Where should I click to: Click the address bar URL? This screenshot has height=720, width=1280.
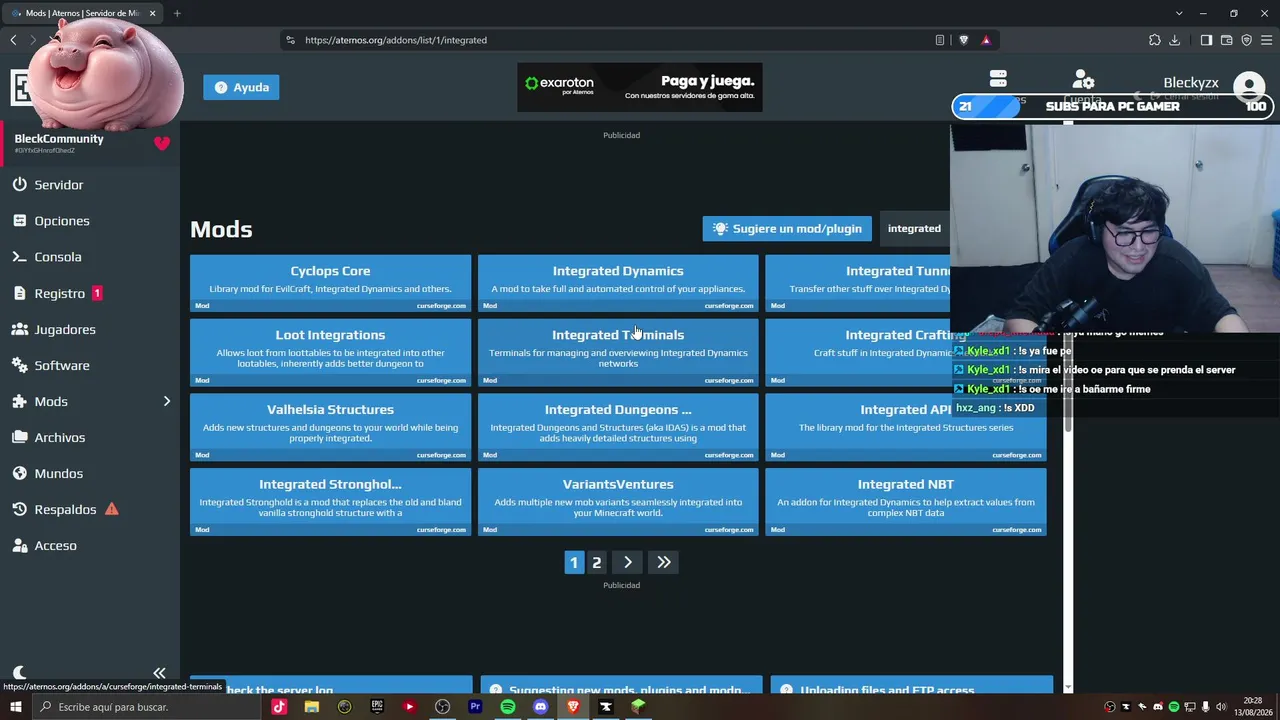[396, 40]
